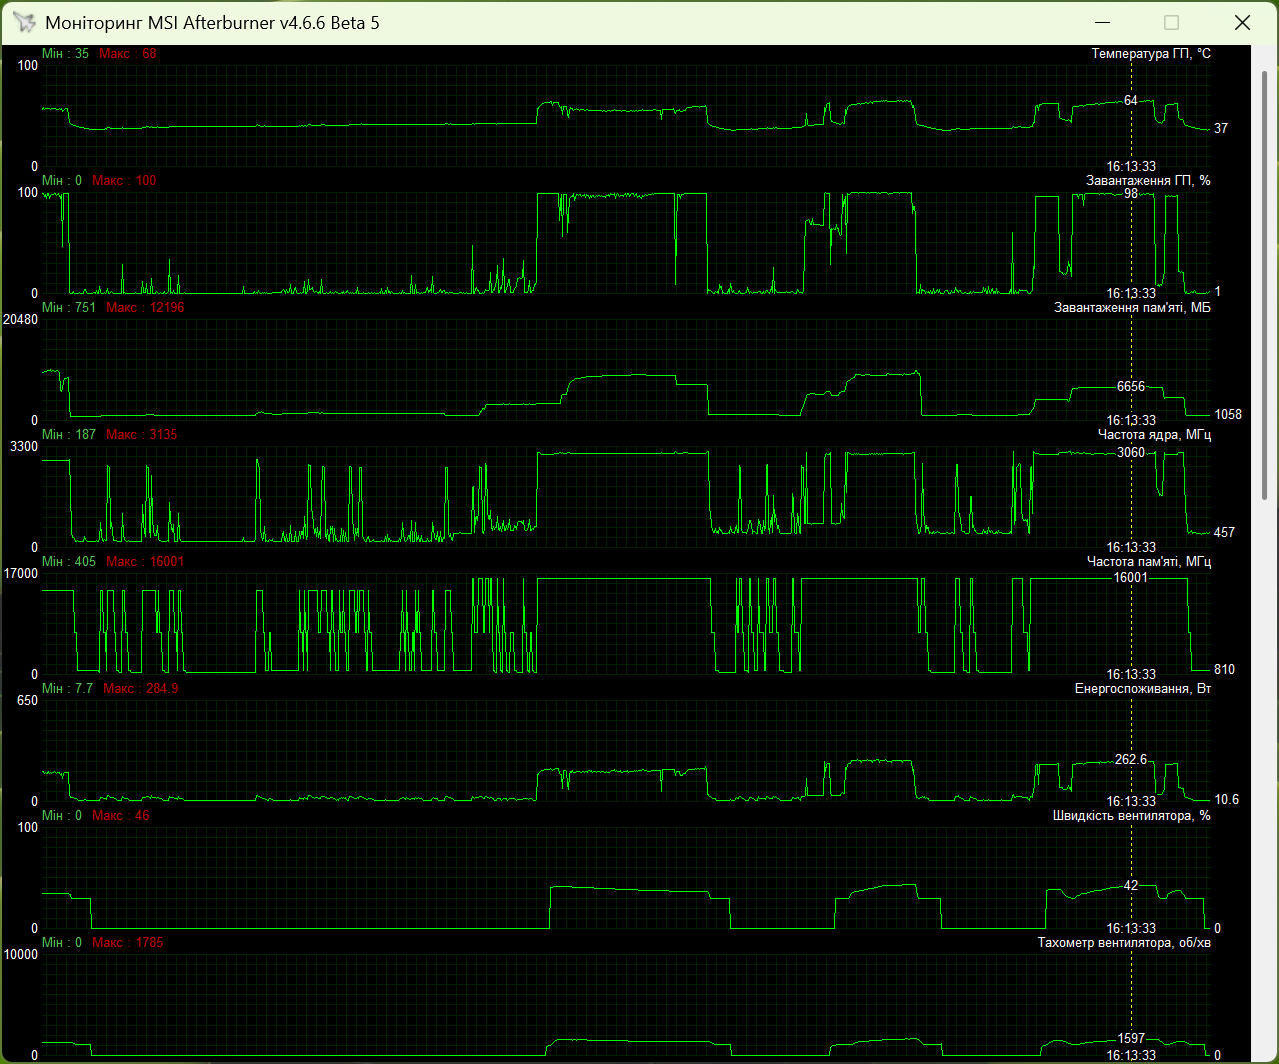
Task: Click the Частота ядра, МГц graph title
Action: 1154,434
